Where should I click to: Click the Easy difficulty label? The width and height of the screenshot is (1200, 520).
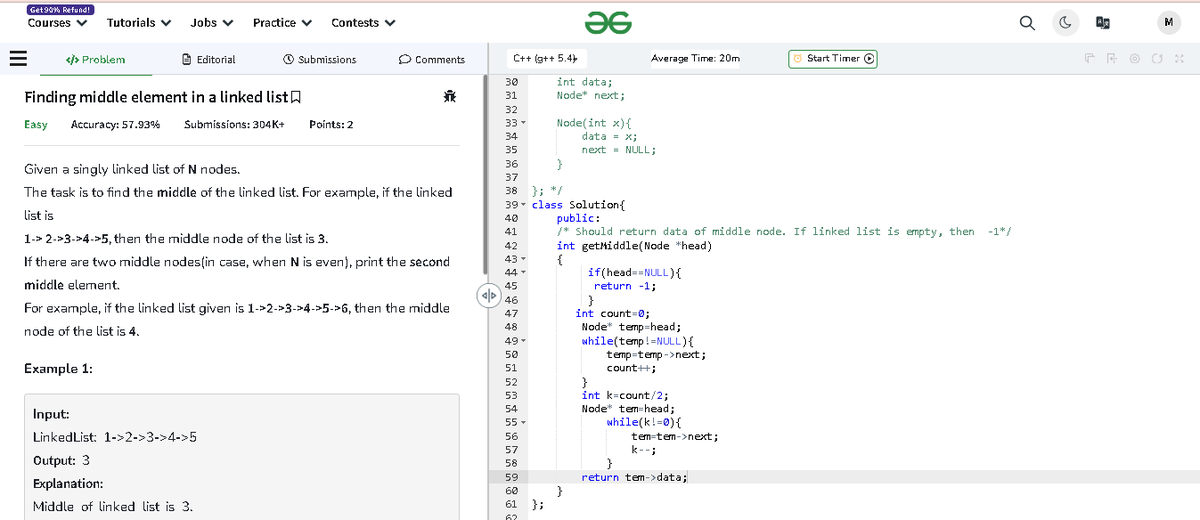click(35, 124)
